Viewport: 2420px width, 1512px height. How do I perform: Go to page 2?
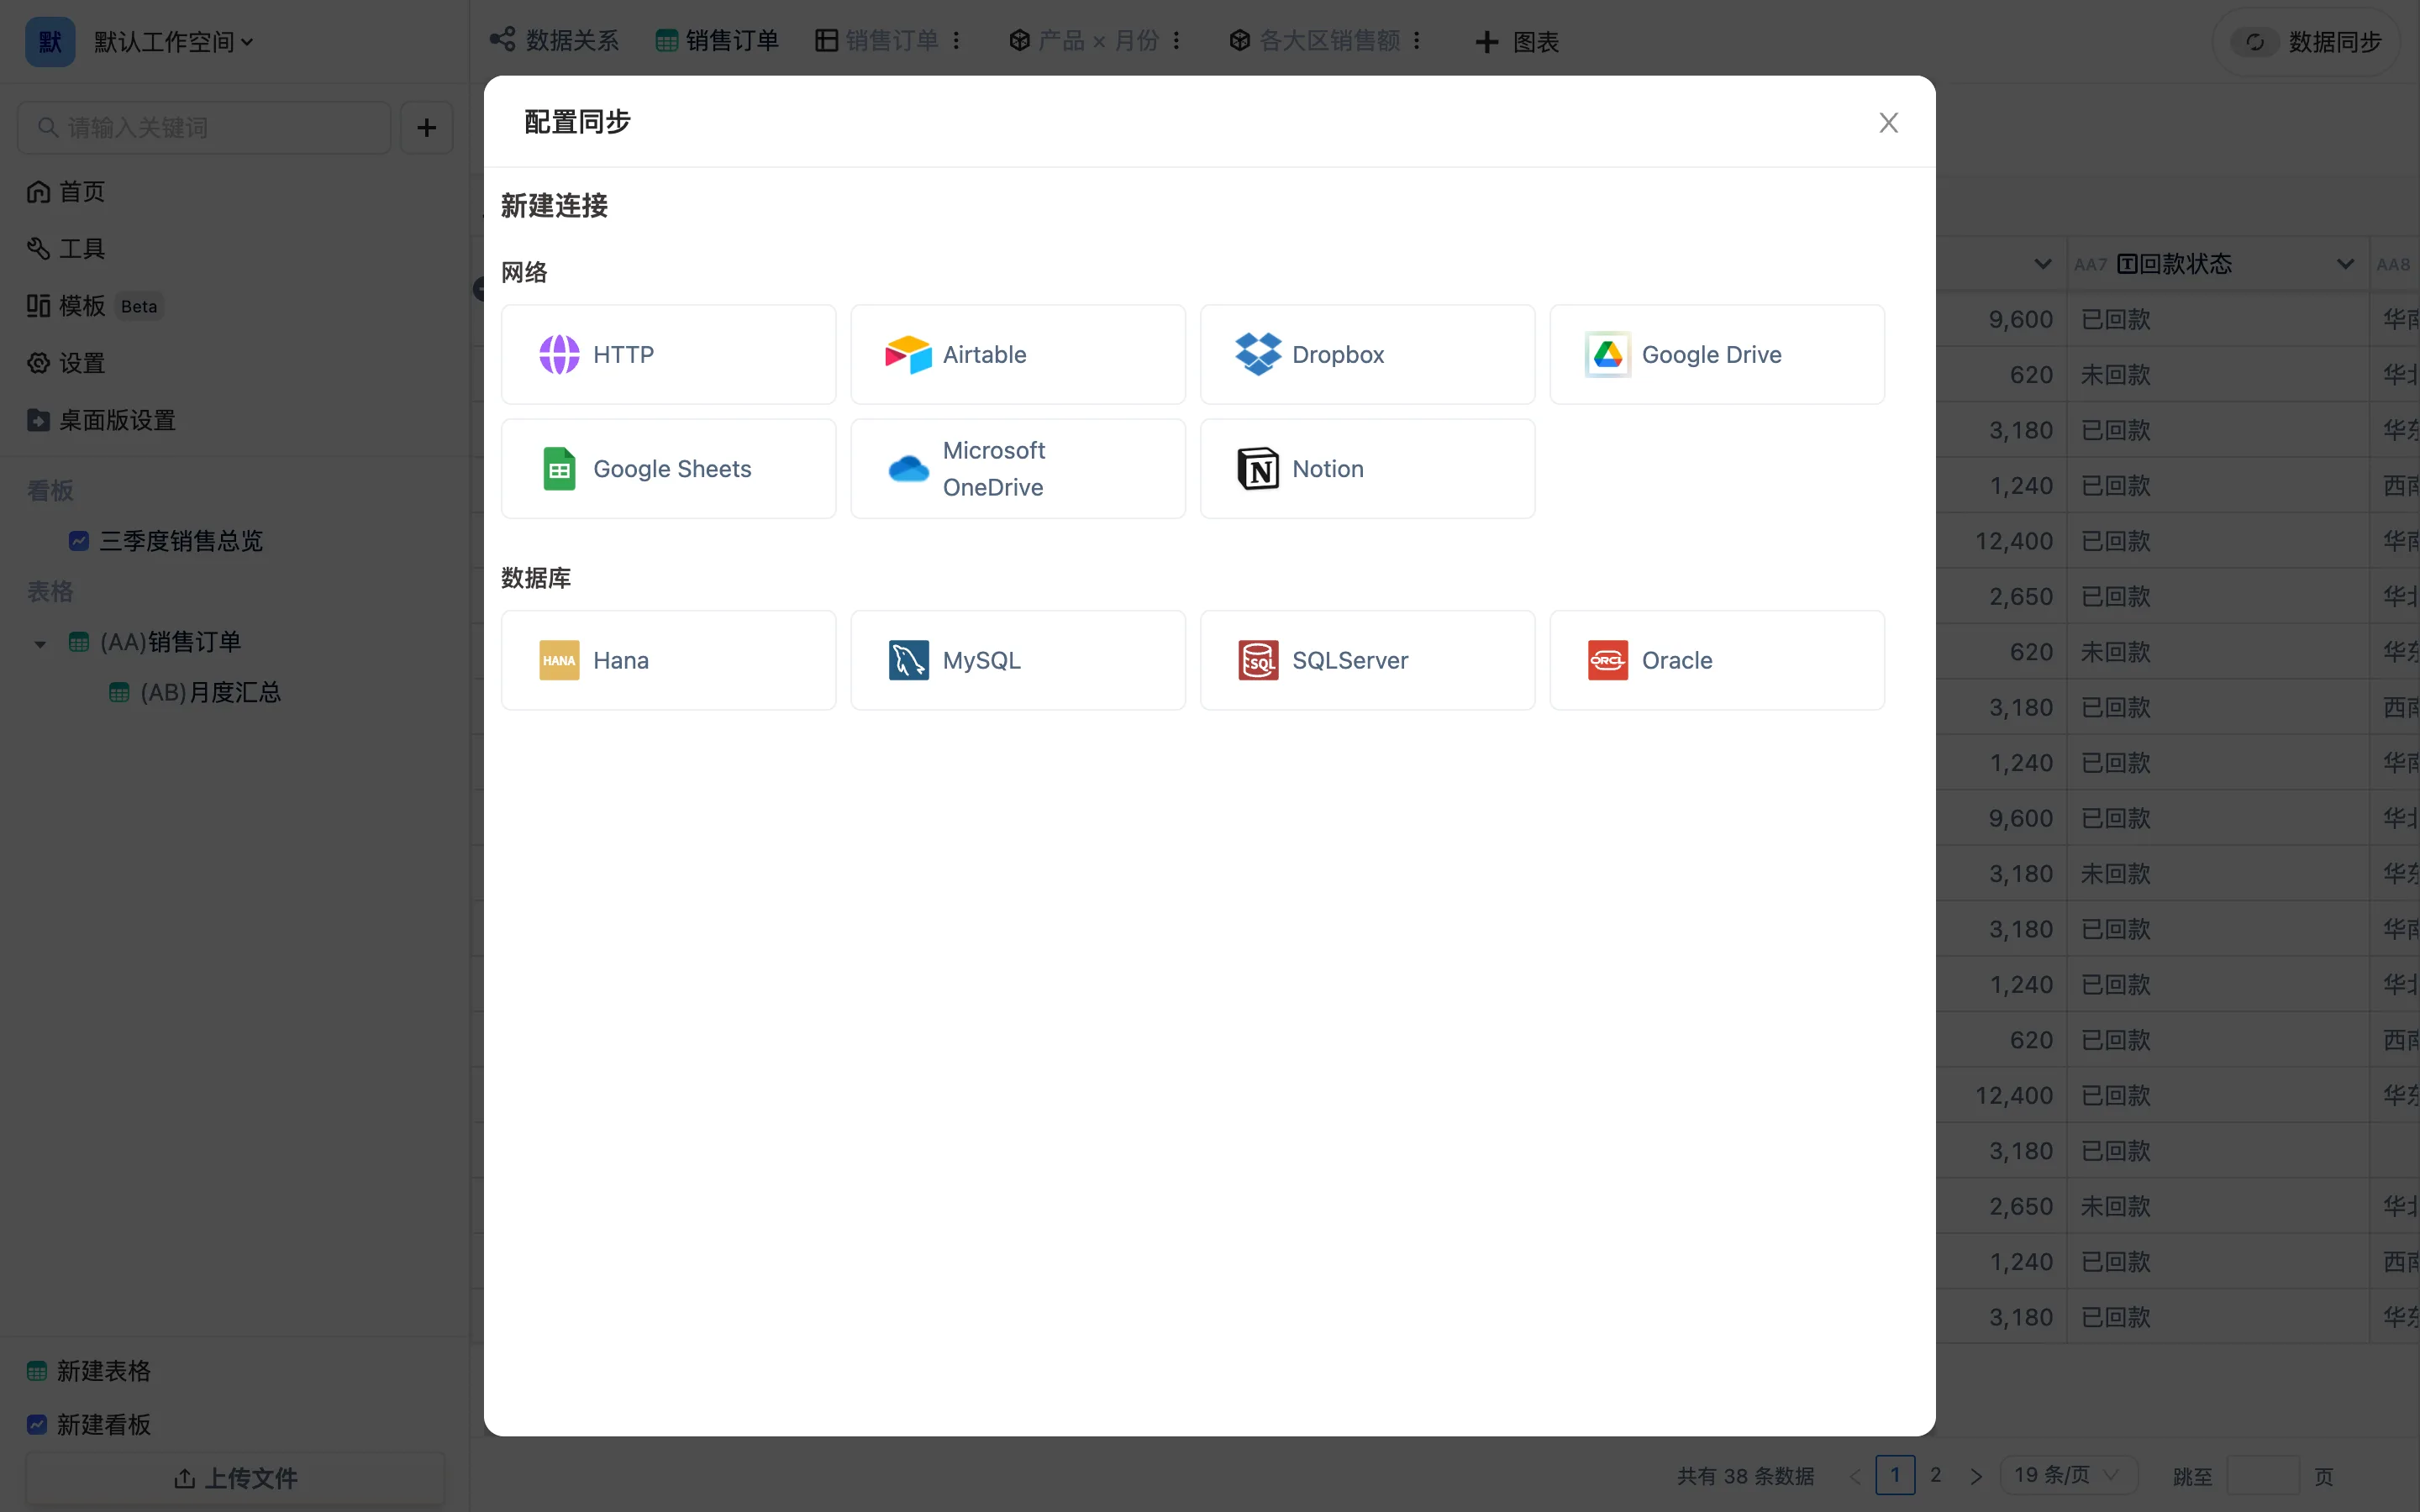click(1936, 1475)
